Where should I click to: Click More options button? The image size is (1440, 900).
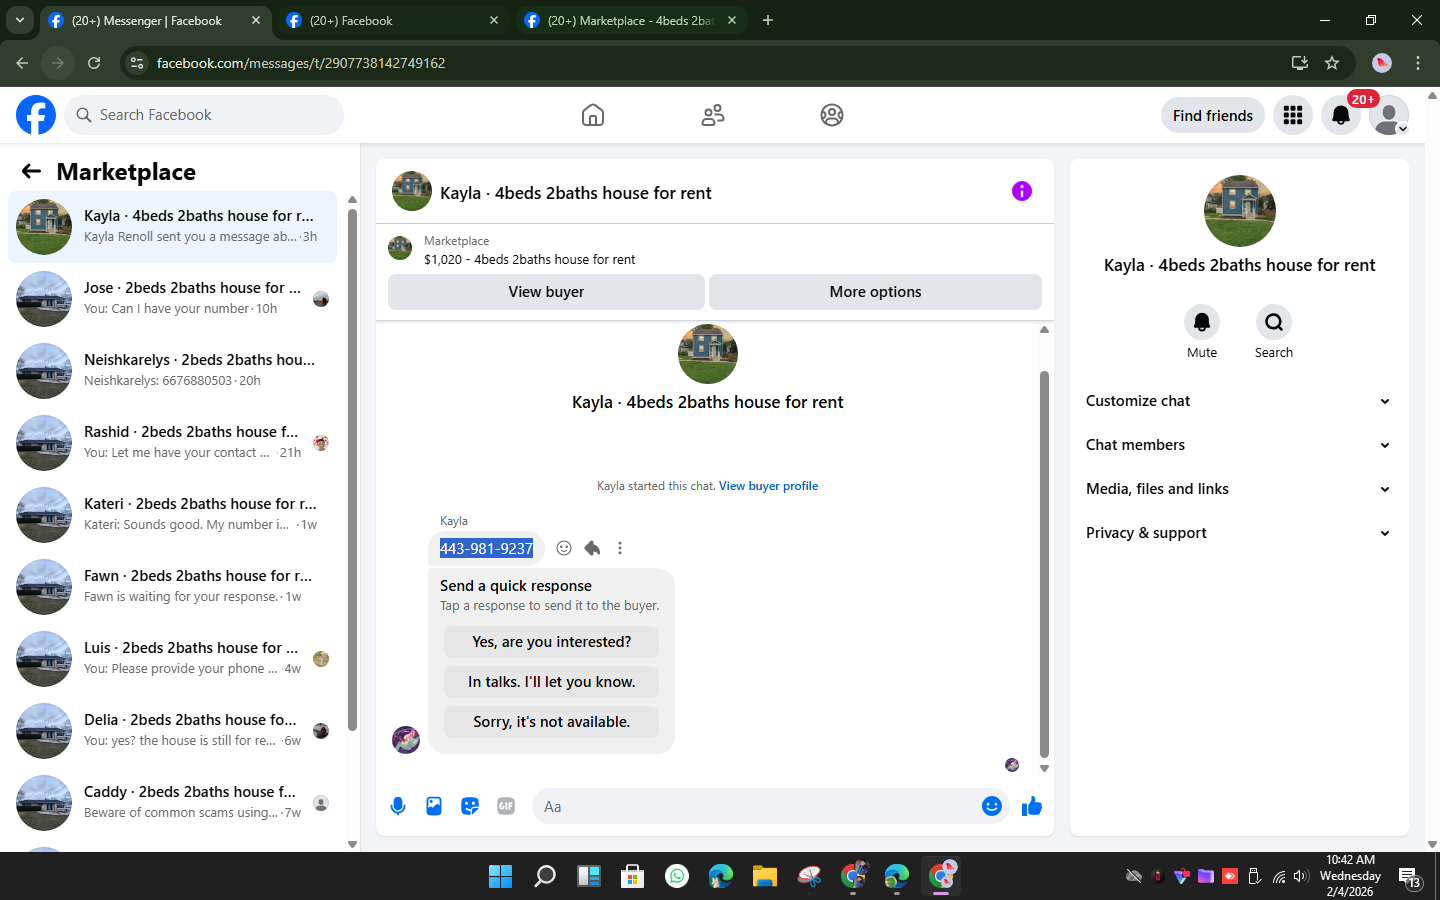875,292
